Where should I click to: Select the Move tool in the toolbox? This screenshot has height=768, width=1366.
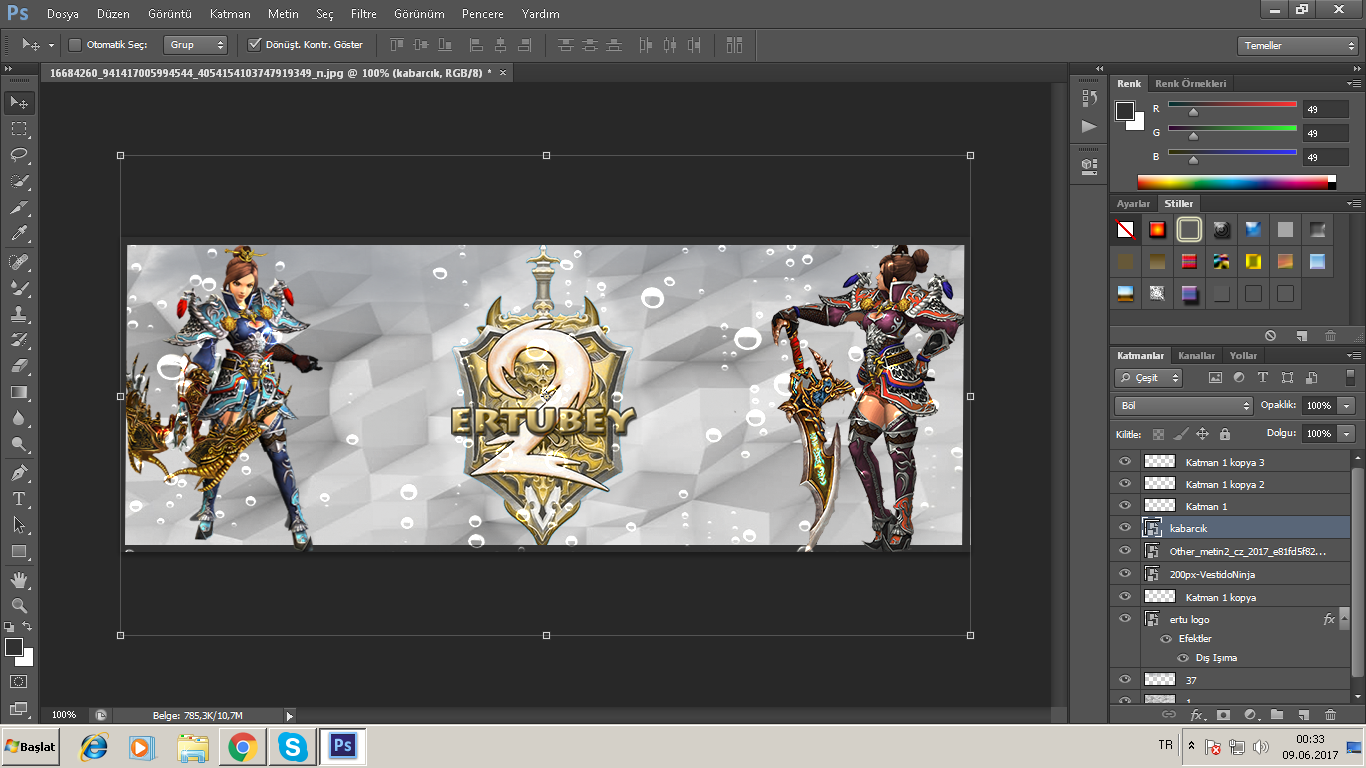[x=19, y=103]
